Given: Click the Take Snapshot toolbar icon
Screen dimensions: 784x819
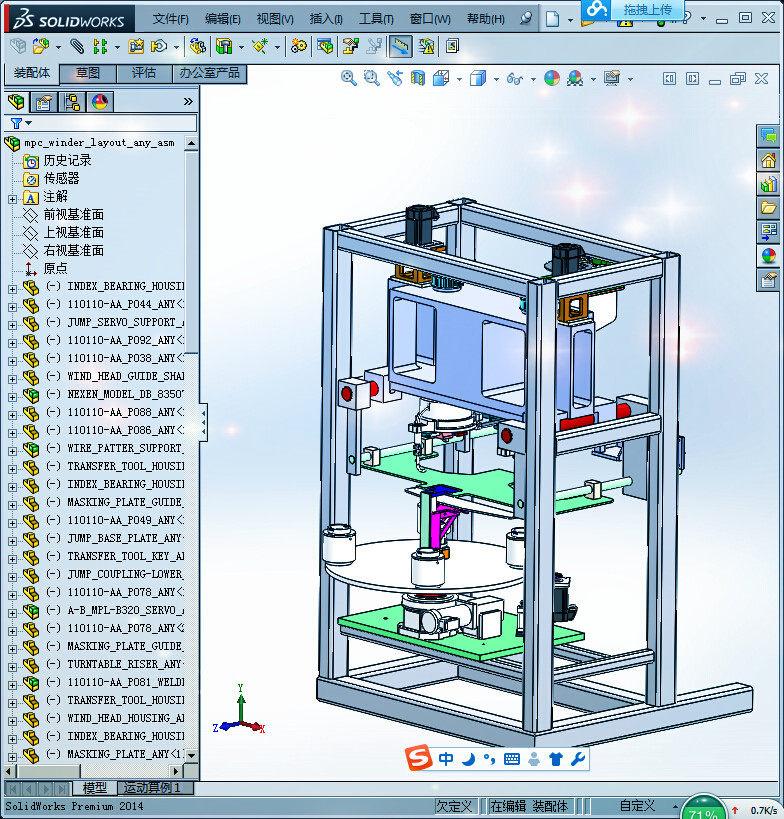Looking at the screenshot, I should tap(452, 46).
